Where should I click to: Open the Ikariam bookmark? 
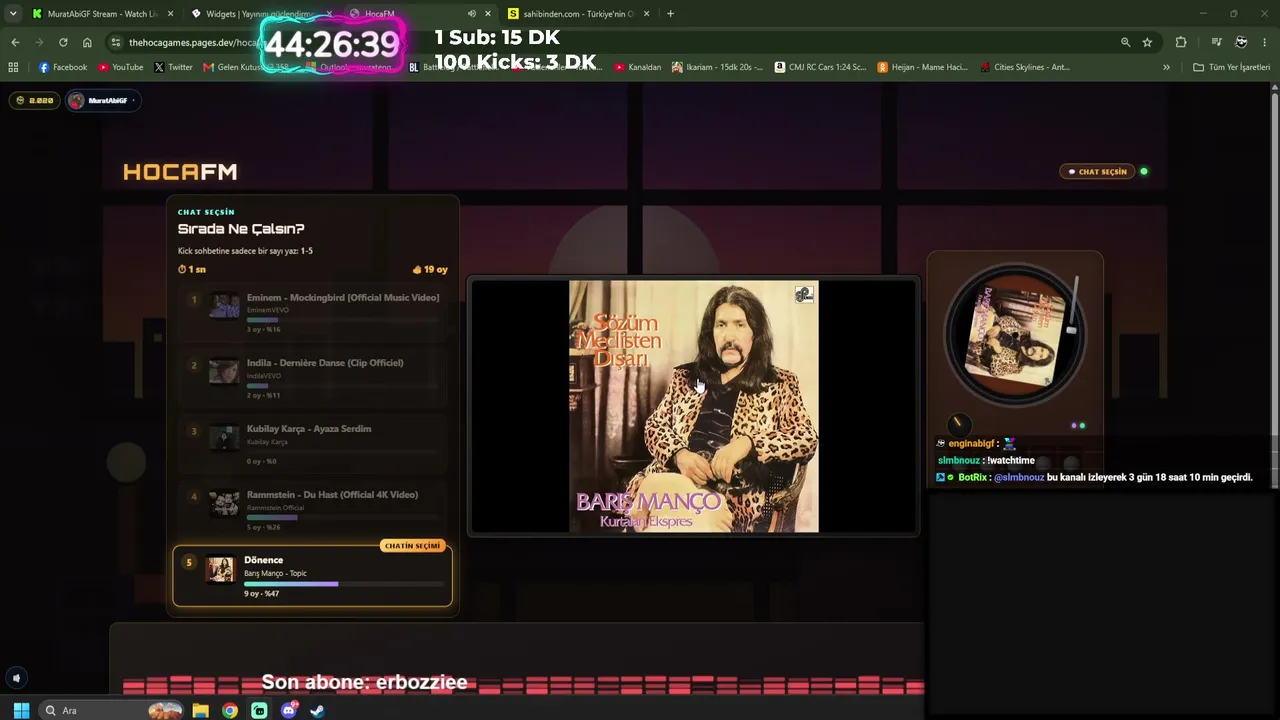coord(717,67)
